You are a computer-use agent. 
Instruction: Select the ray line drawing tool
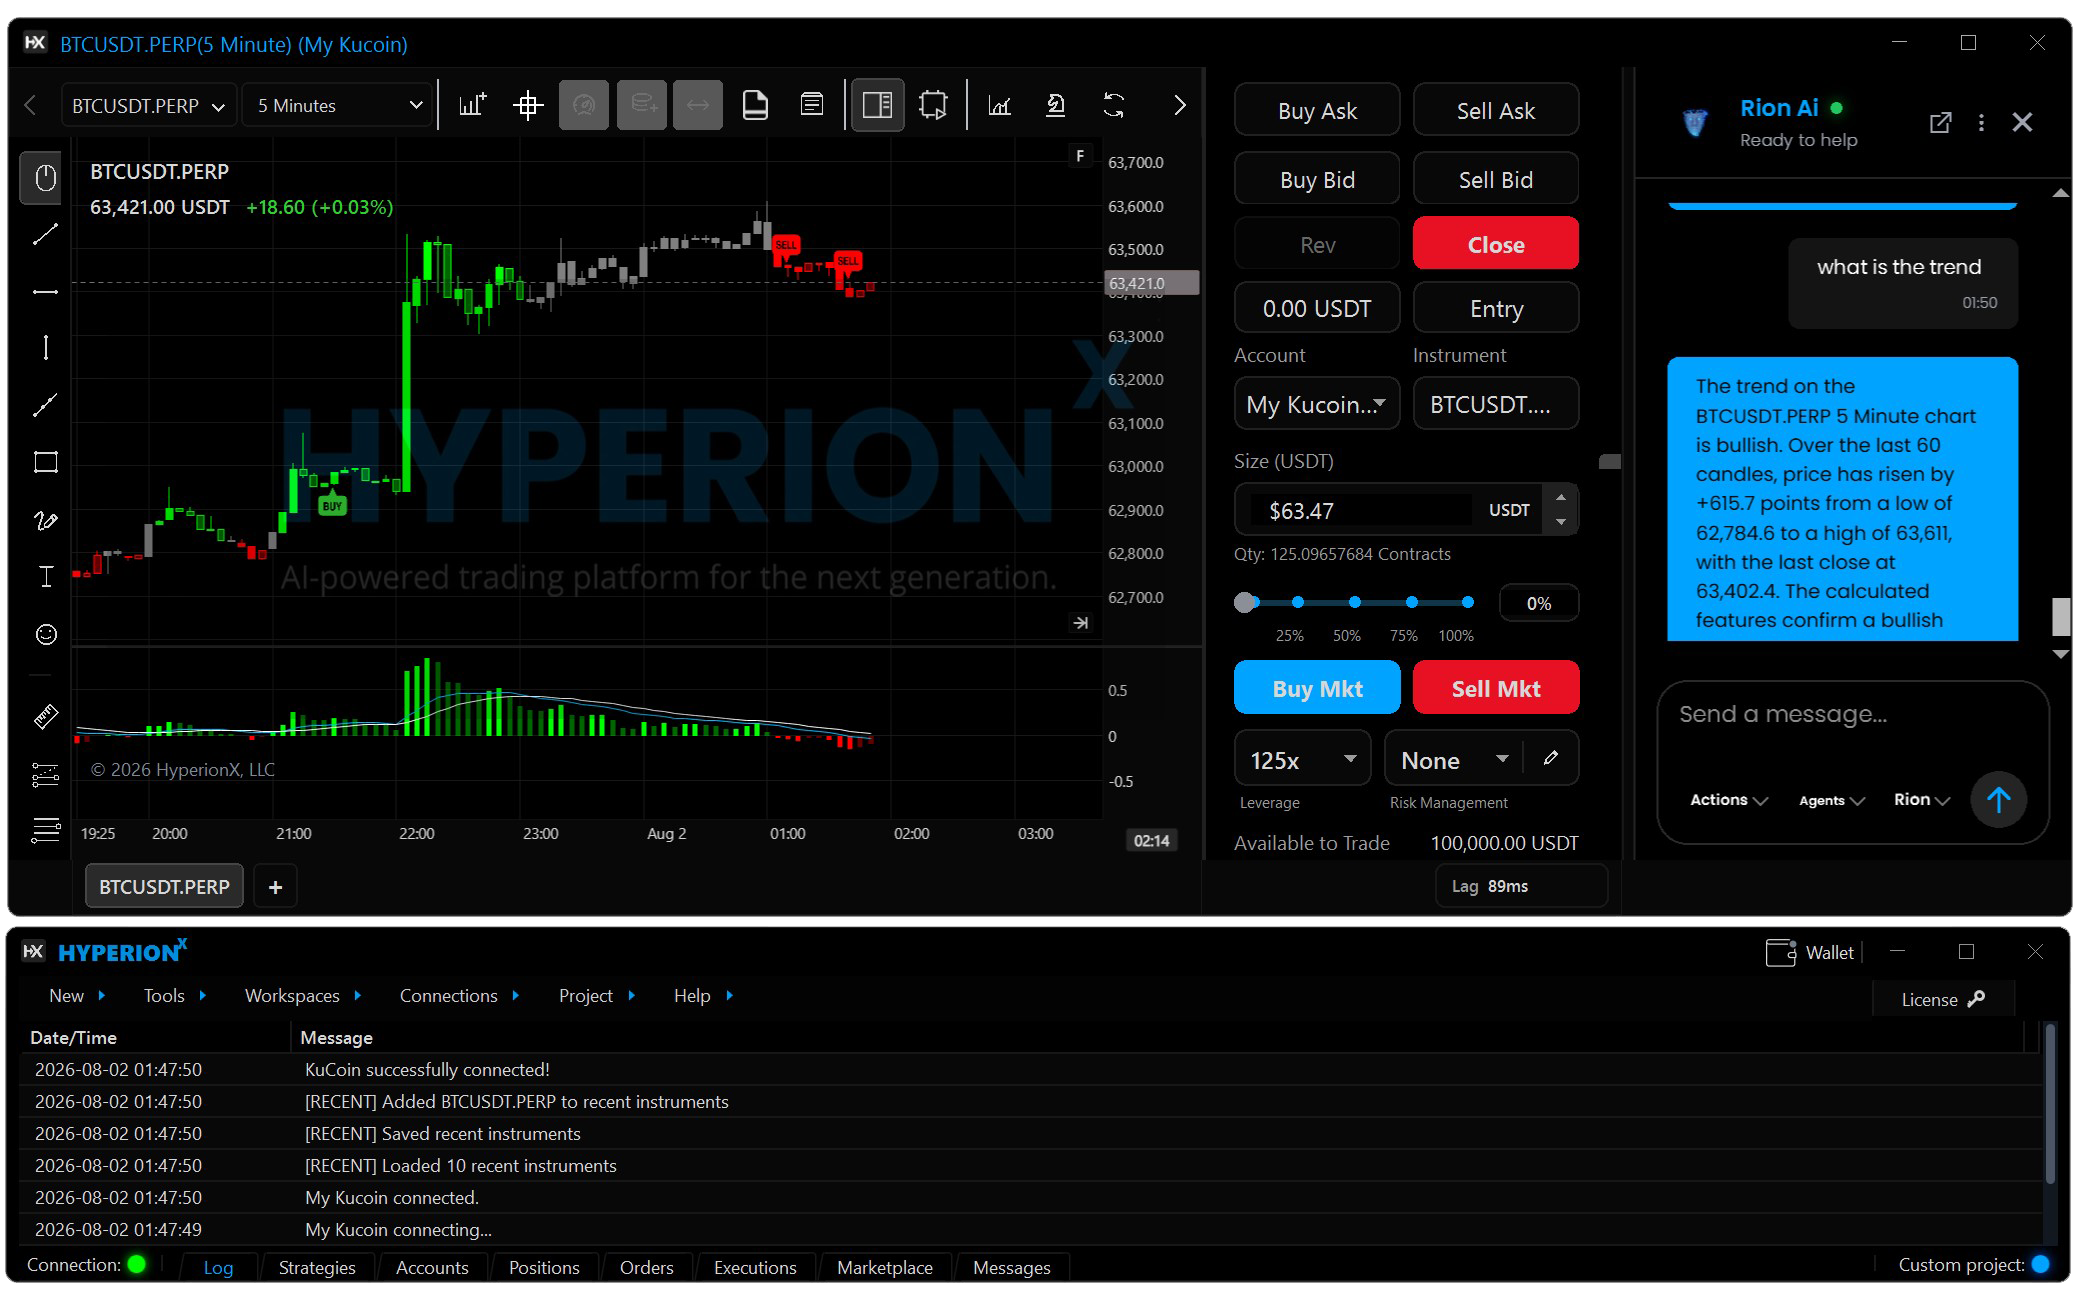tap(45, 404)
